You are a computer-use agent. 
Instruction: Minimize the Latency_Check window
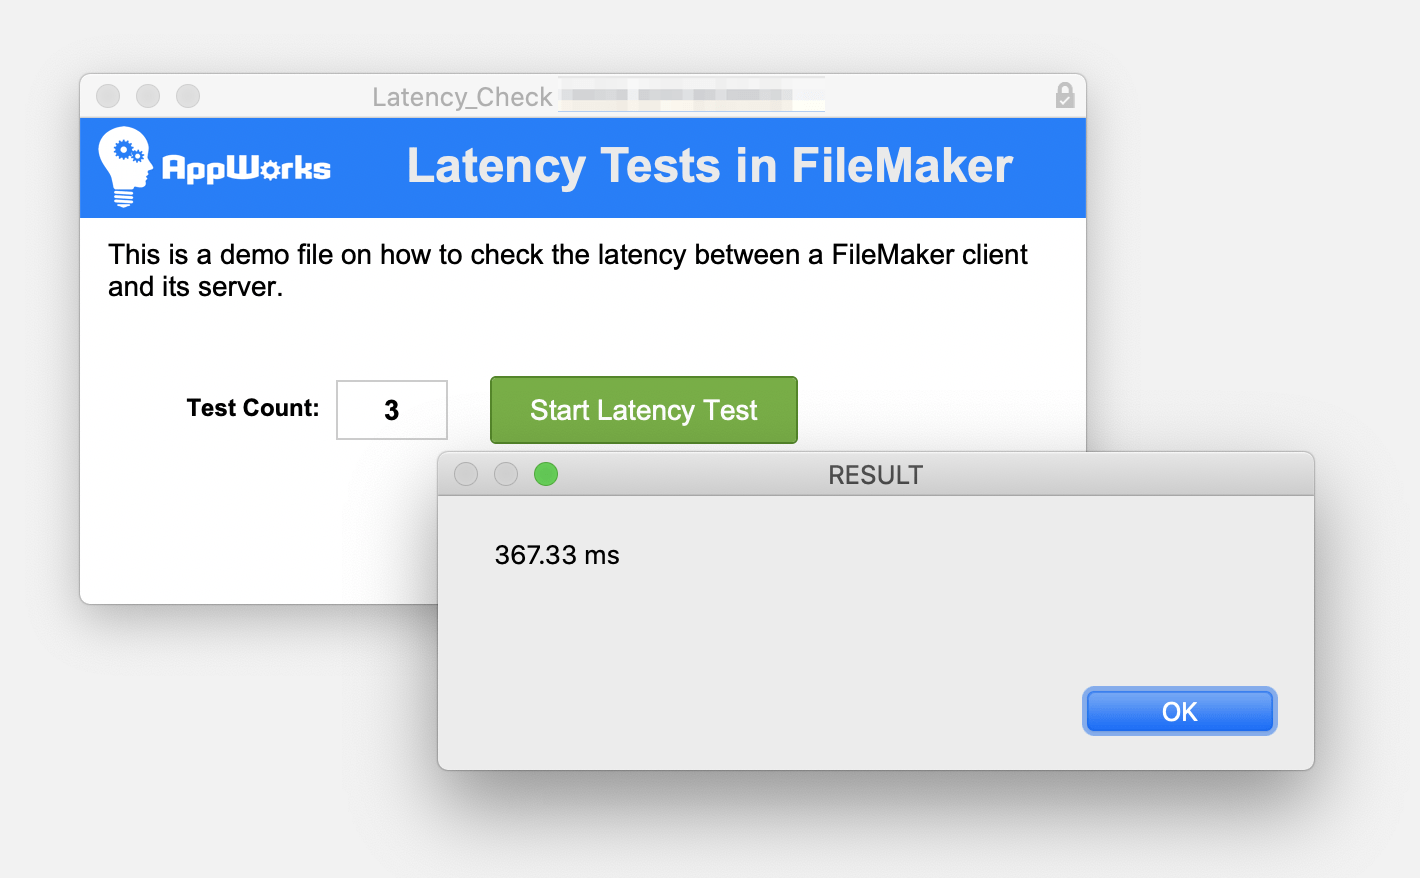pyautogui.click(x=148, y=96)
